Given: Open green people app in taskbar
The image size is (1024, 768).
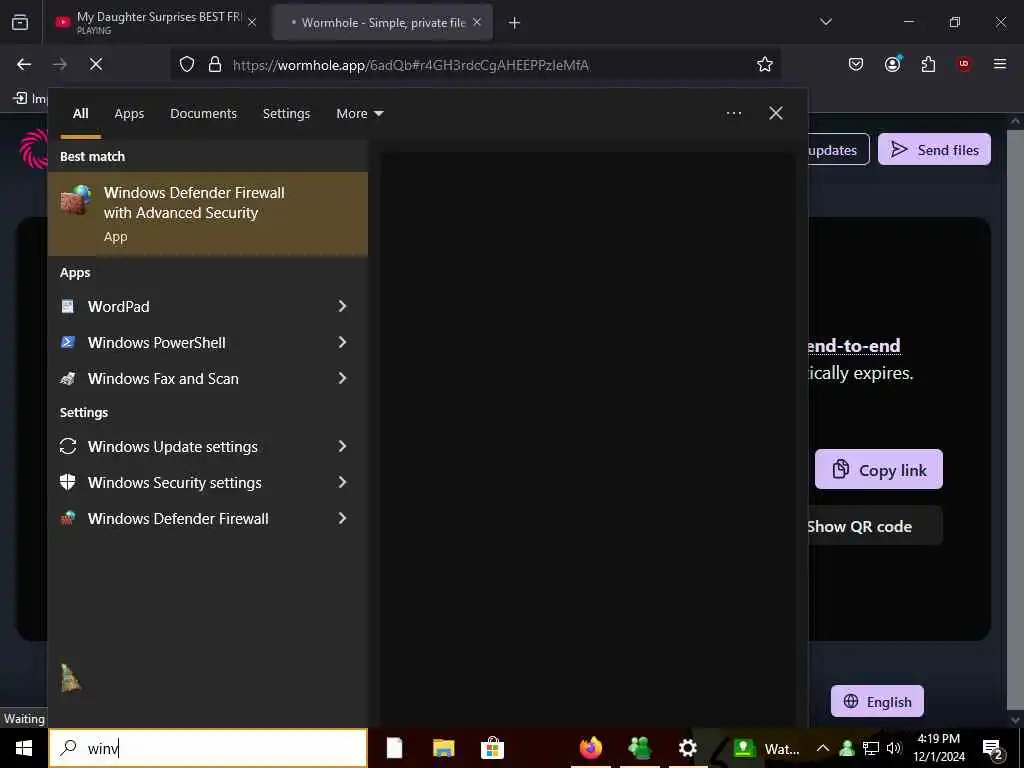Looking at the screenshot, I should (x=640, y=748).
